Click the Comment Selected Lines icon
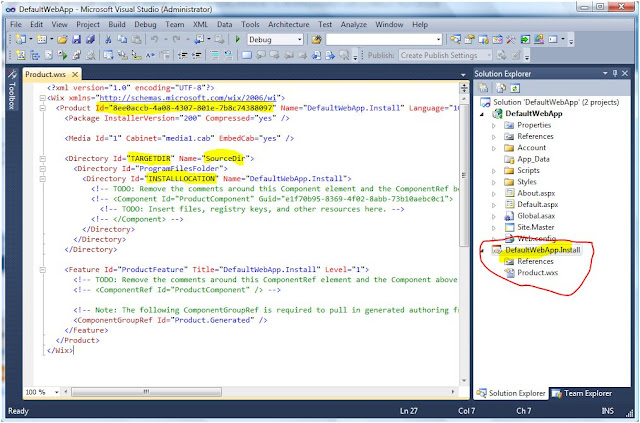Viewport: 640px width, 423px height. point(214,55)
